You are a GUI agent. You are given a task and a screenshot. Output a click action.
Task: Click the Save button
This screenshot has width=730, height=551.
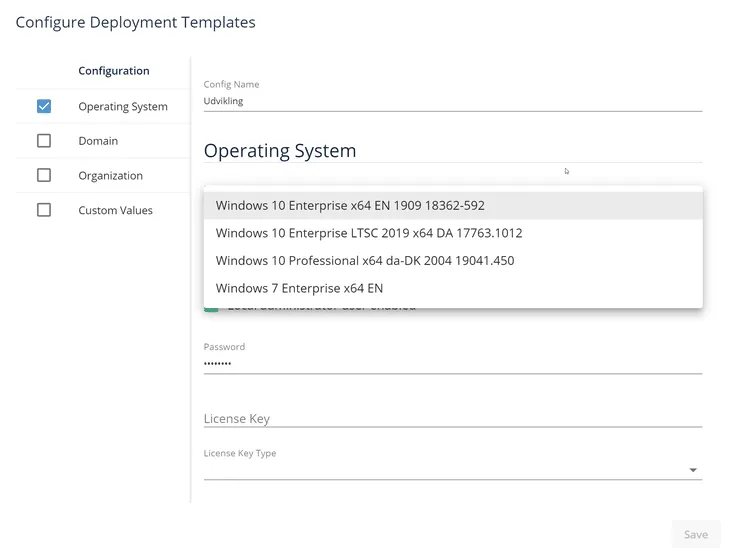[696, 534]
